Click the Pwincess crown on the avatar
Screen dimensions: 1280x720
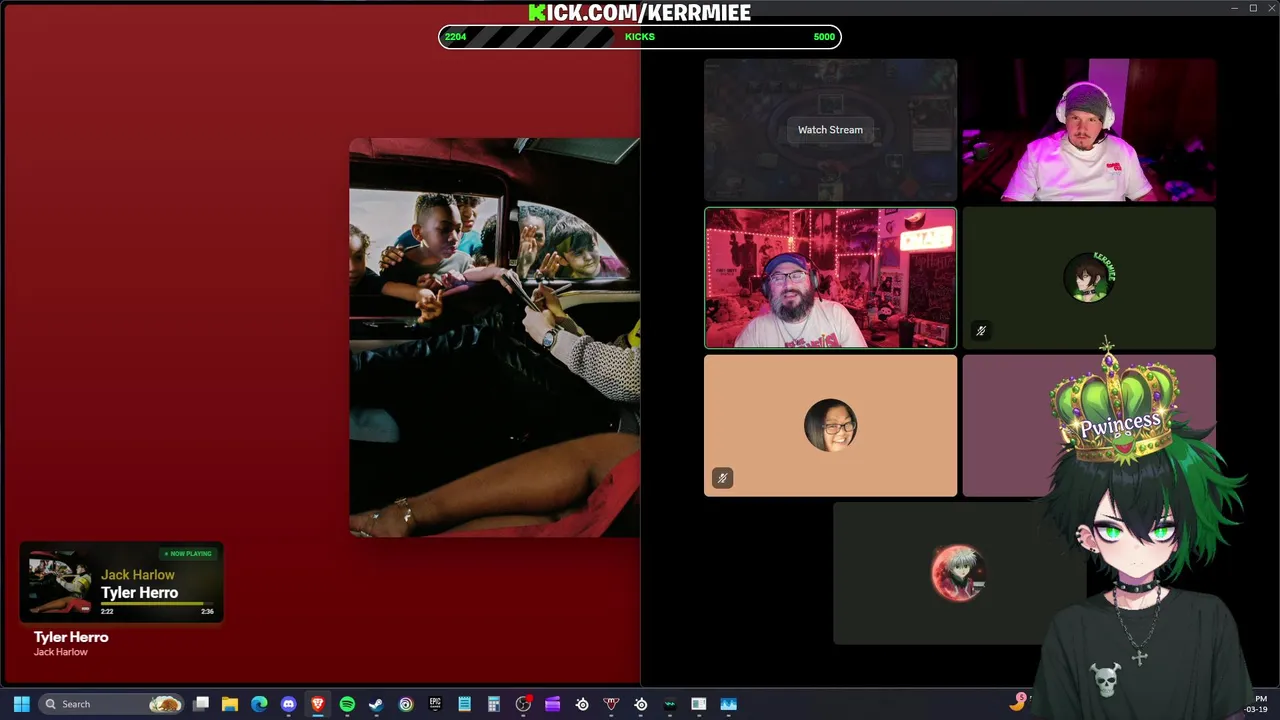point(1117,408)
